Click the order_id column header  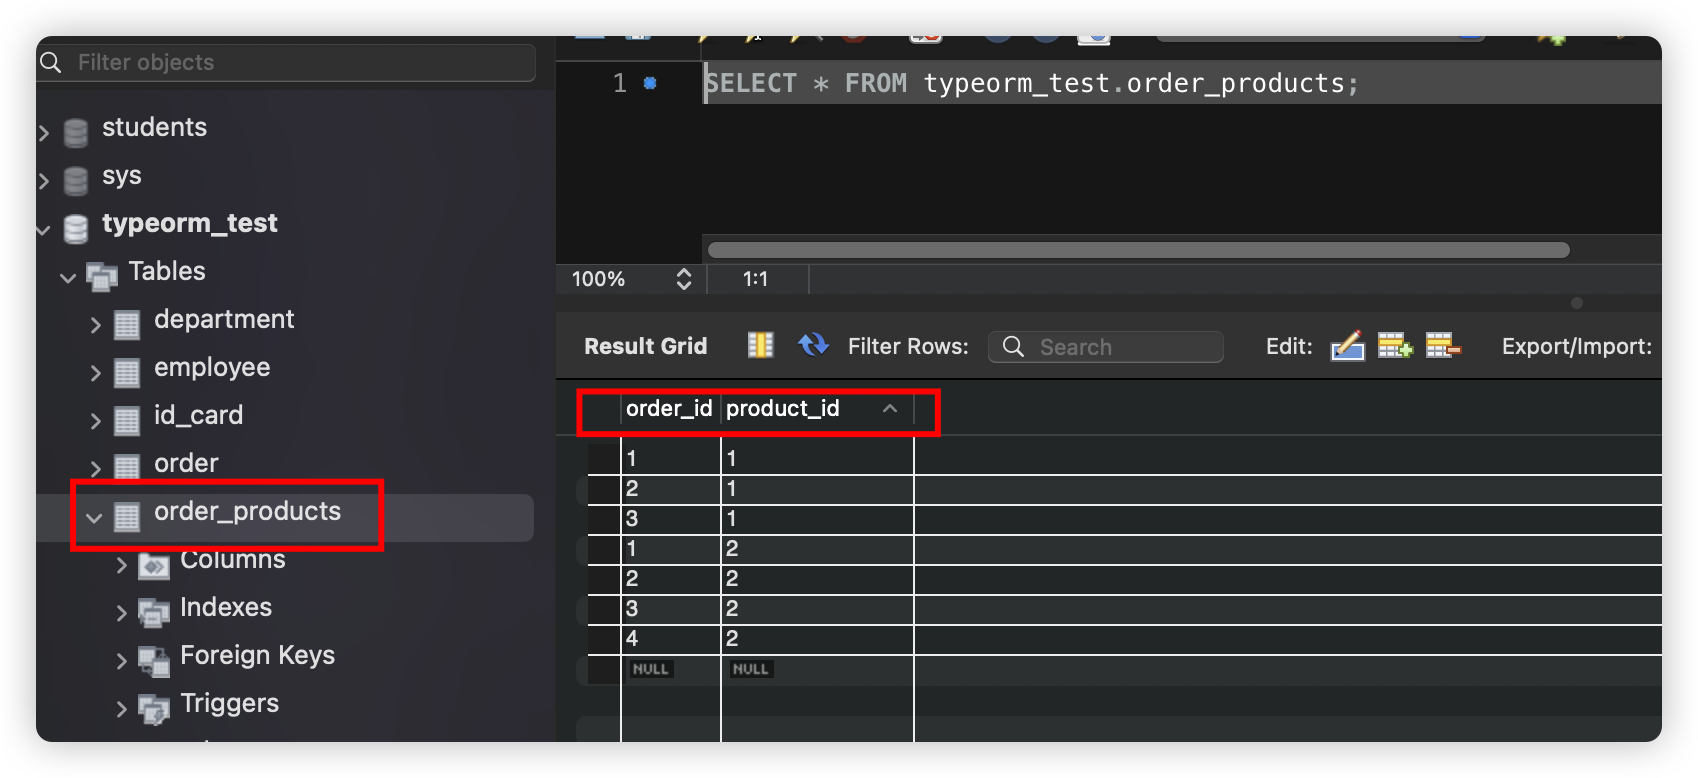tap(668, 409)
